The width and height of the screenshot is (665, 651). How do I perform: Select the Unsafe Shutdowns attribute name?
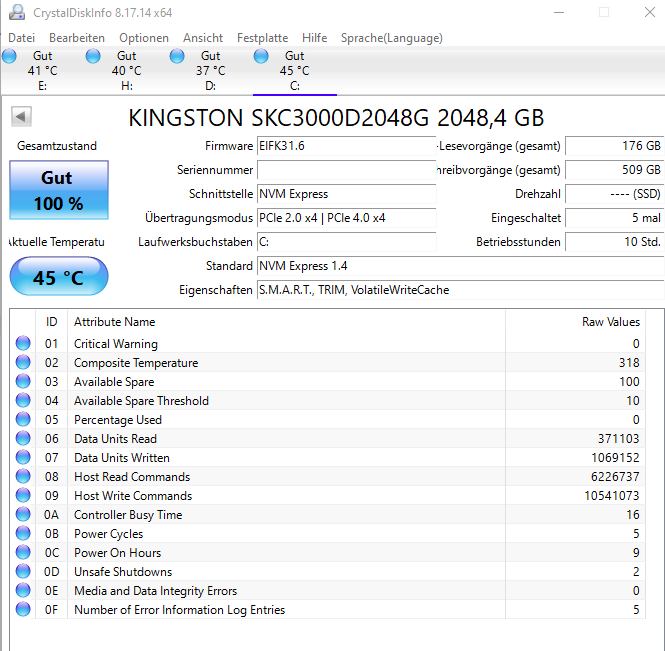(123, 572)
